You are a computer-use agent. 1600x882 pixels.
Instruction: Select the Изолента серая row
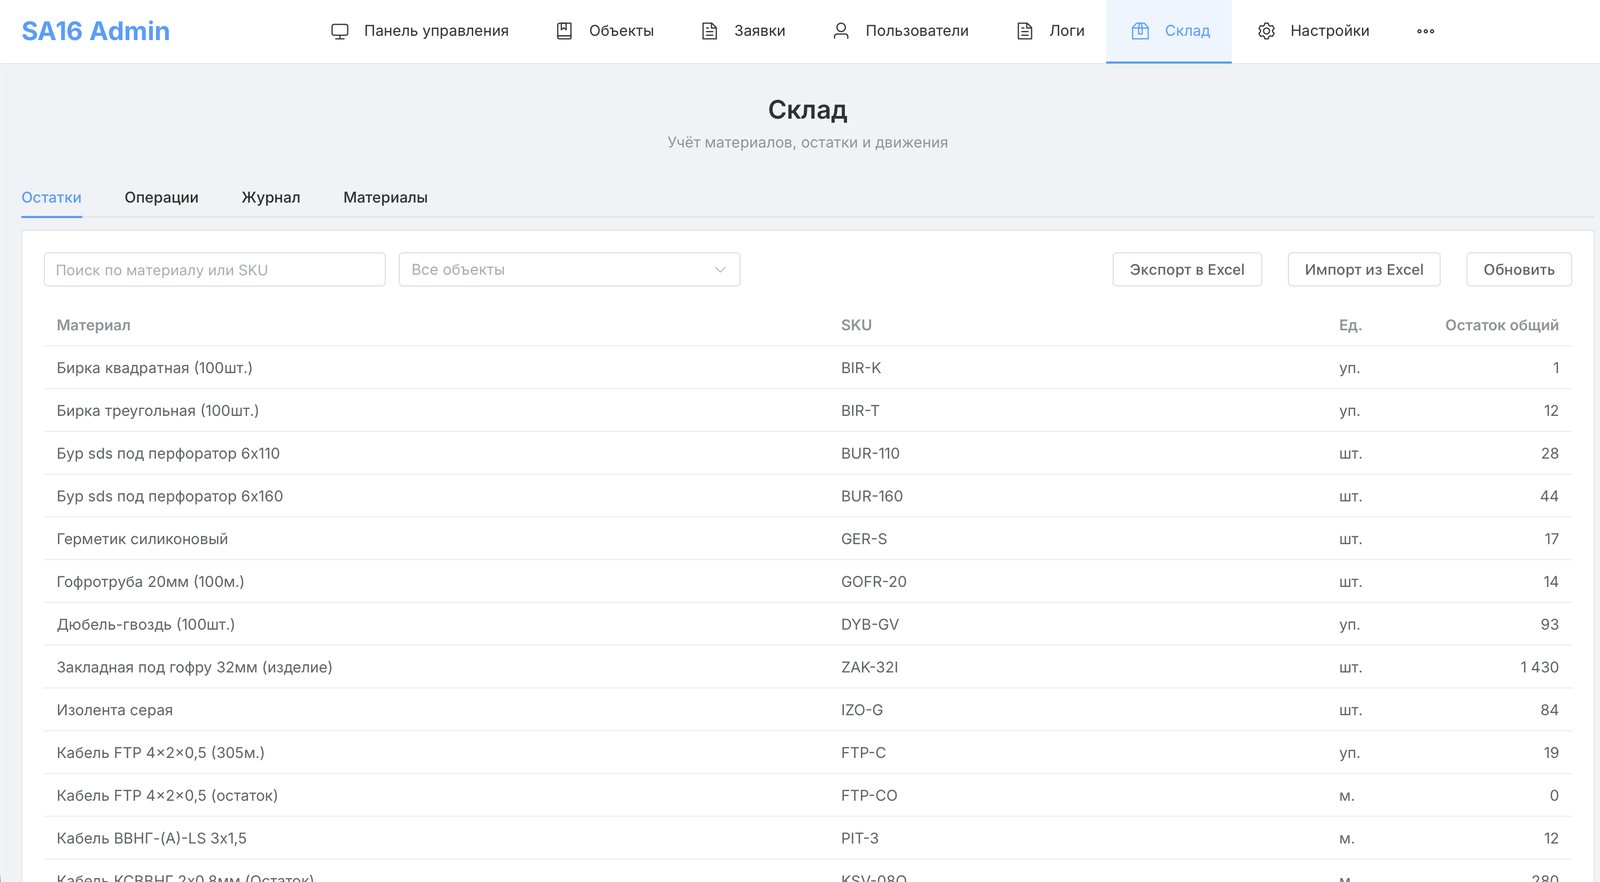(808, 710)
